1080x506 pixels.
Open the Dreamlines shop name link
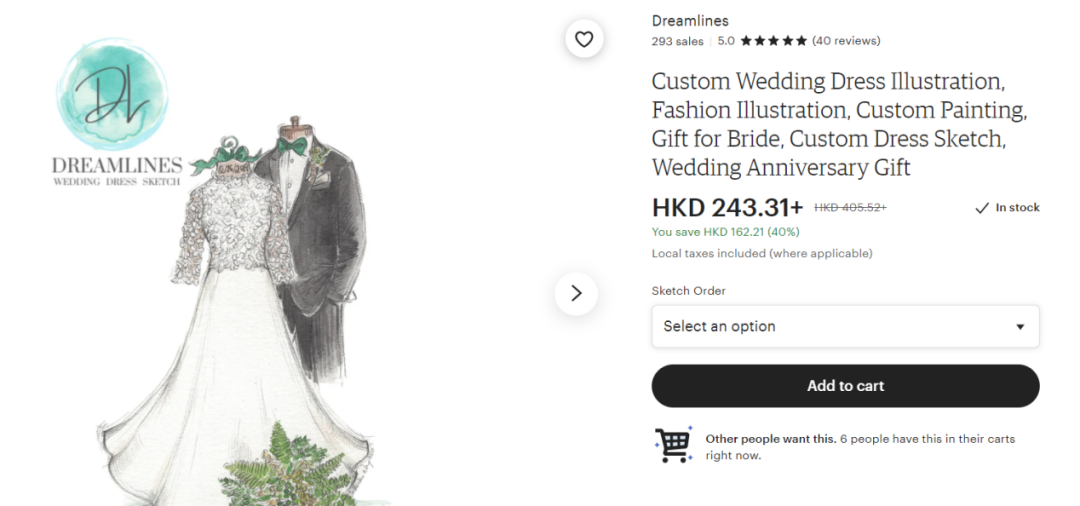690,21
